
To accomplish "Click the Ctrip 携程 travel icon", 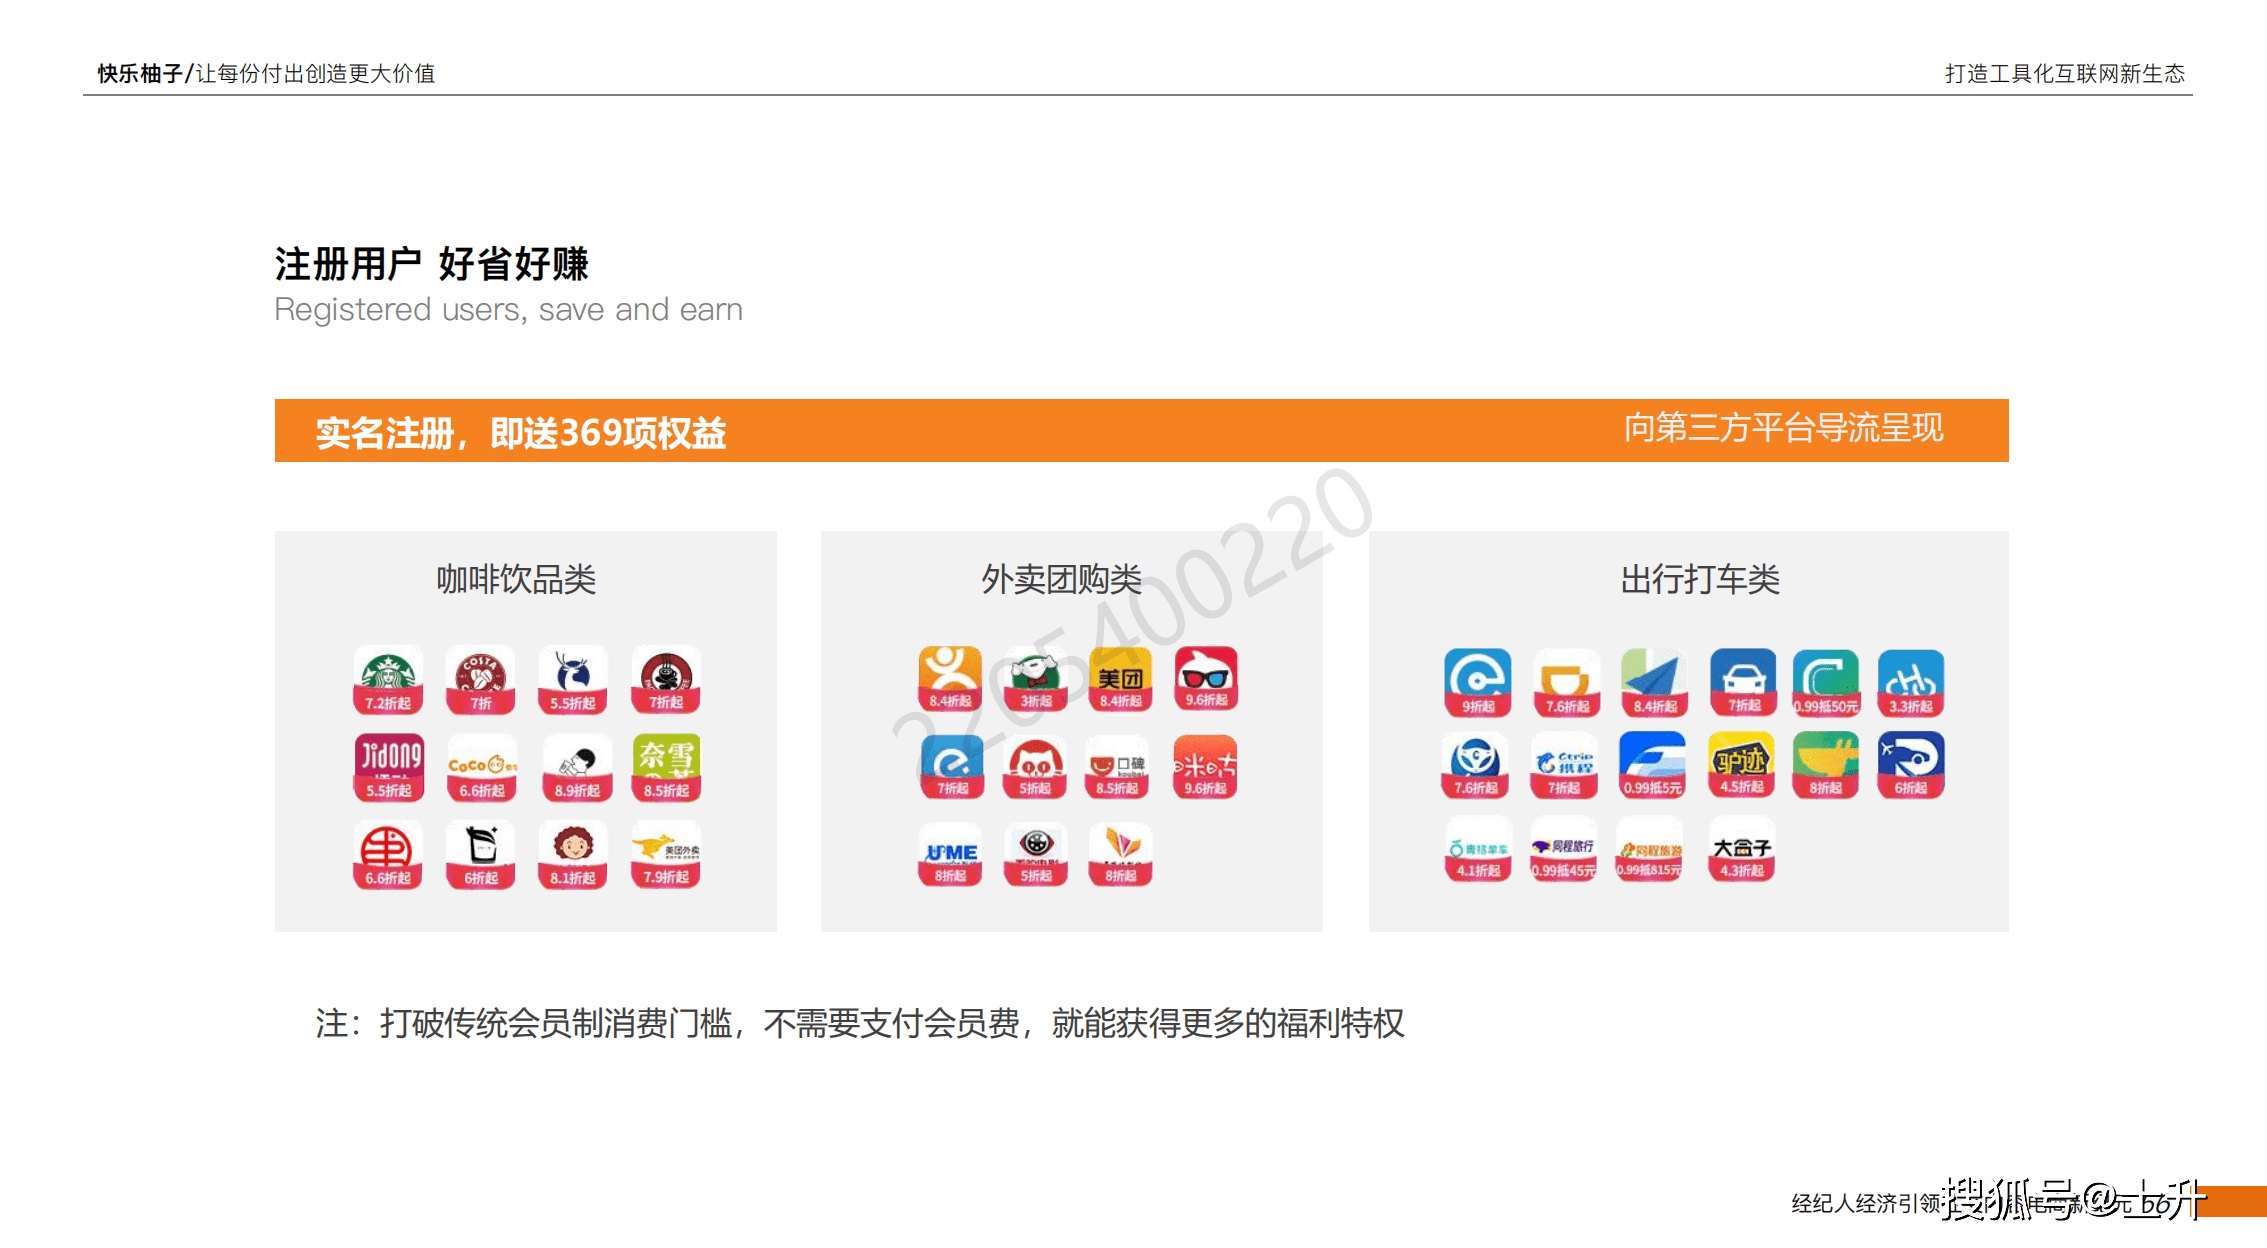I will (1564, 765).
